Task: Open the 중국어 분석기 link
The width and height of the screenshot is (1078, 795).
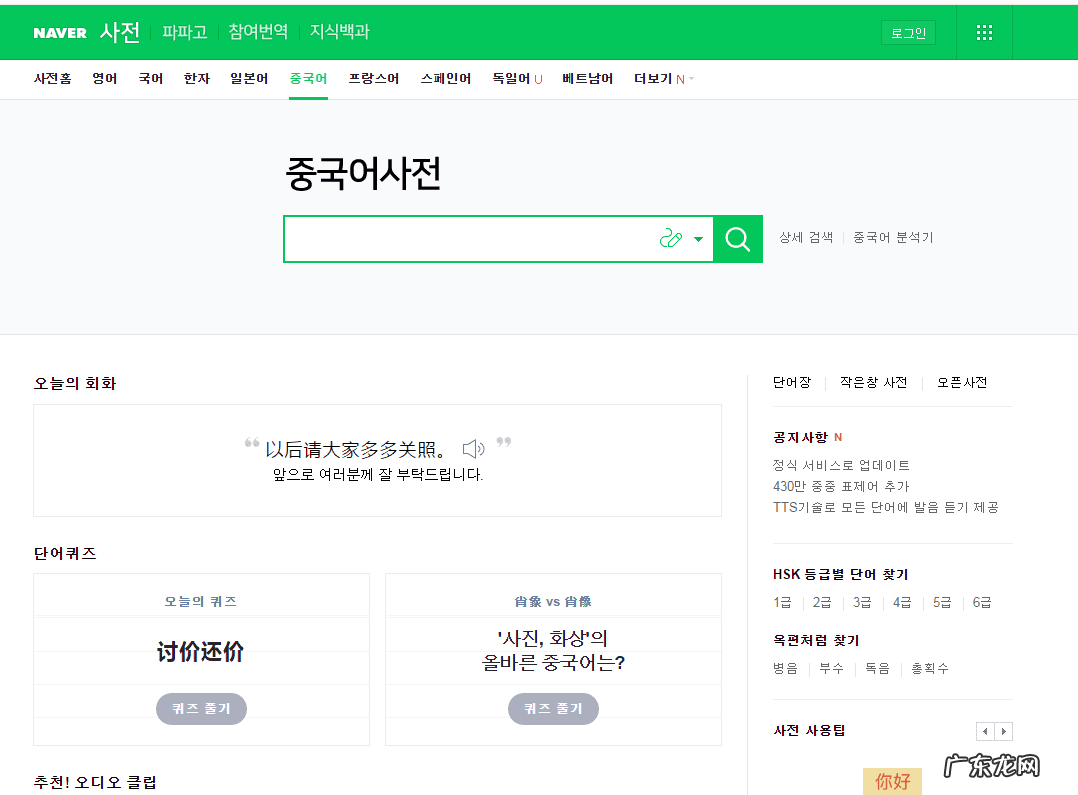Action: tap(892, 238)
